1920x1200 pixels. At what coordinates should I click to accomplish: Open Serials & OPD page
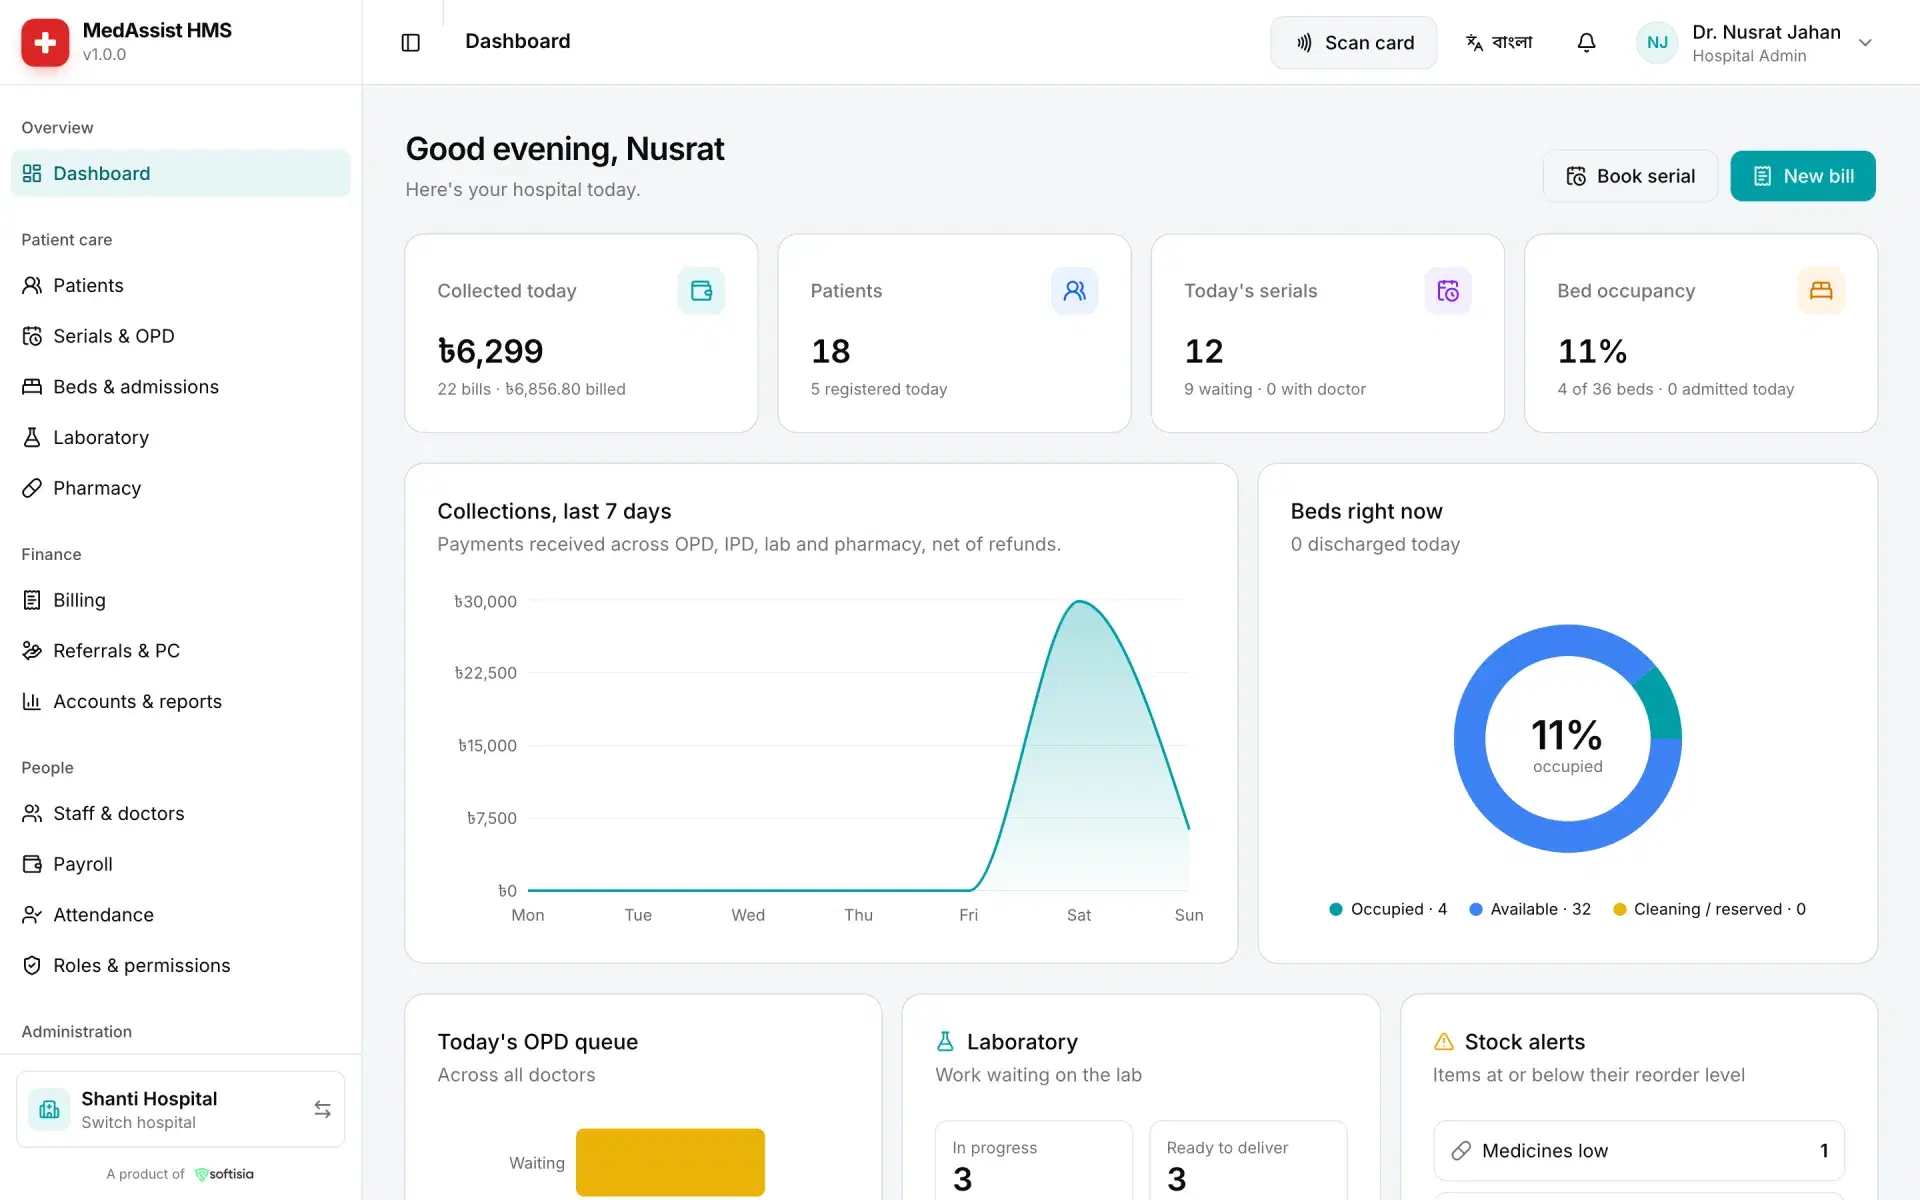click(180, 336)
